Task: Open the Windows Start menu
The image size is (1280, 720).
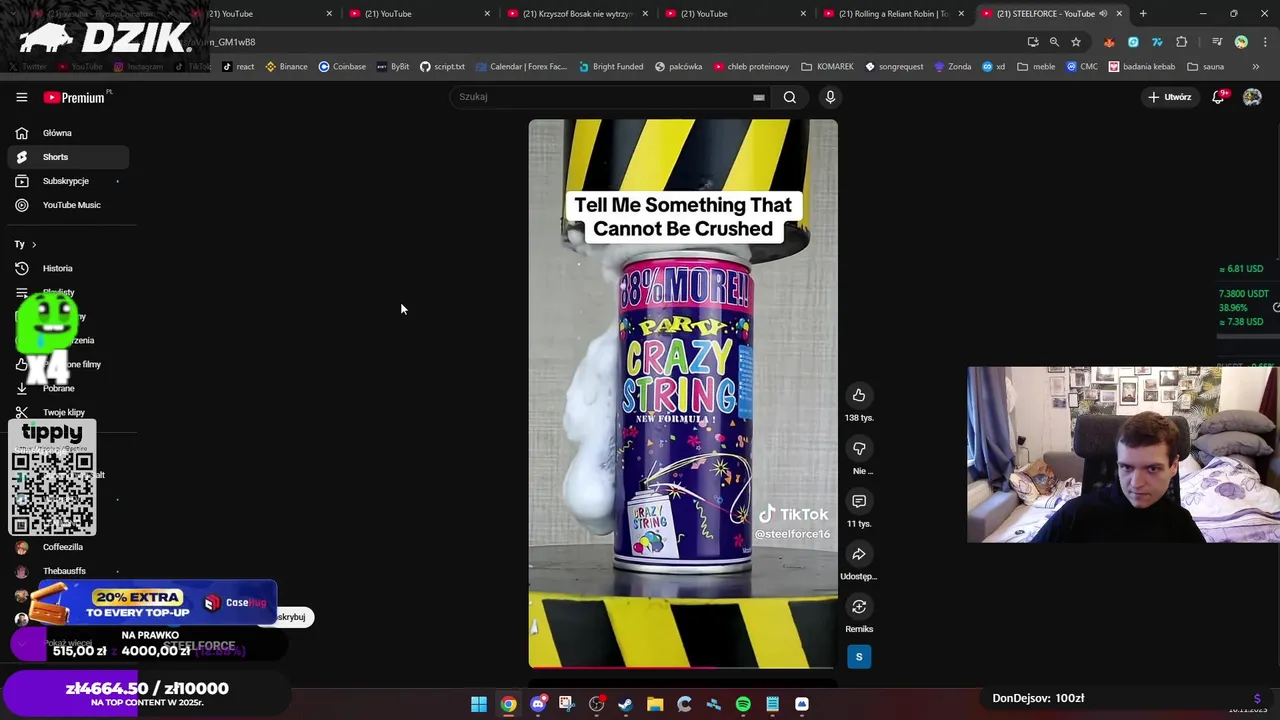Action: click(479, 704)
